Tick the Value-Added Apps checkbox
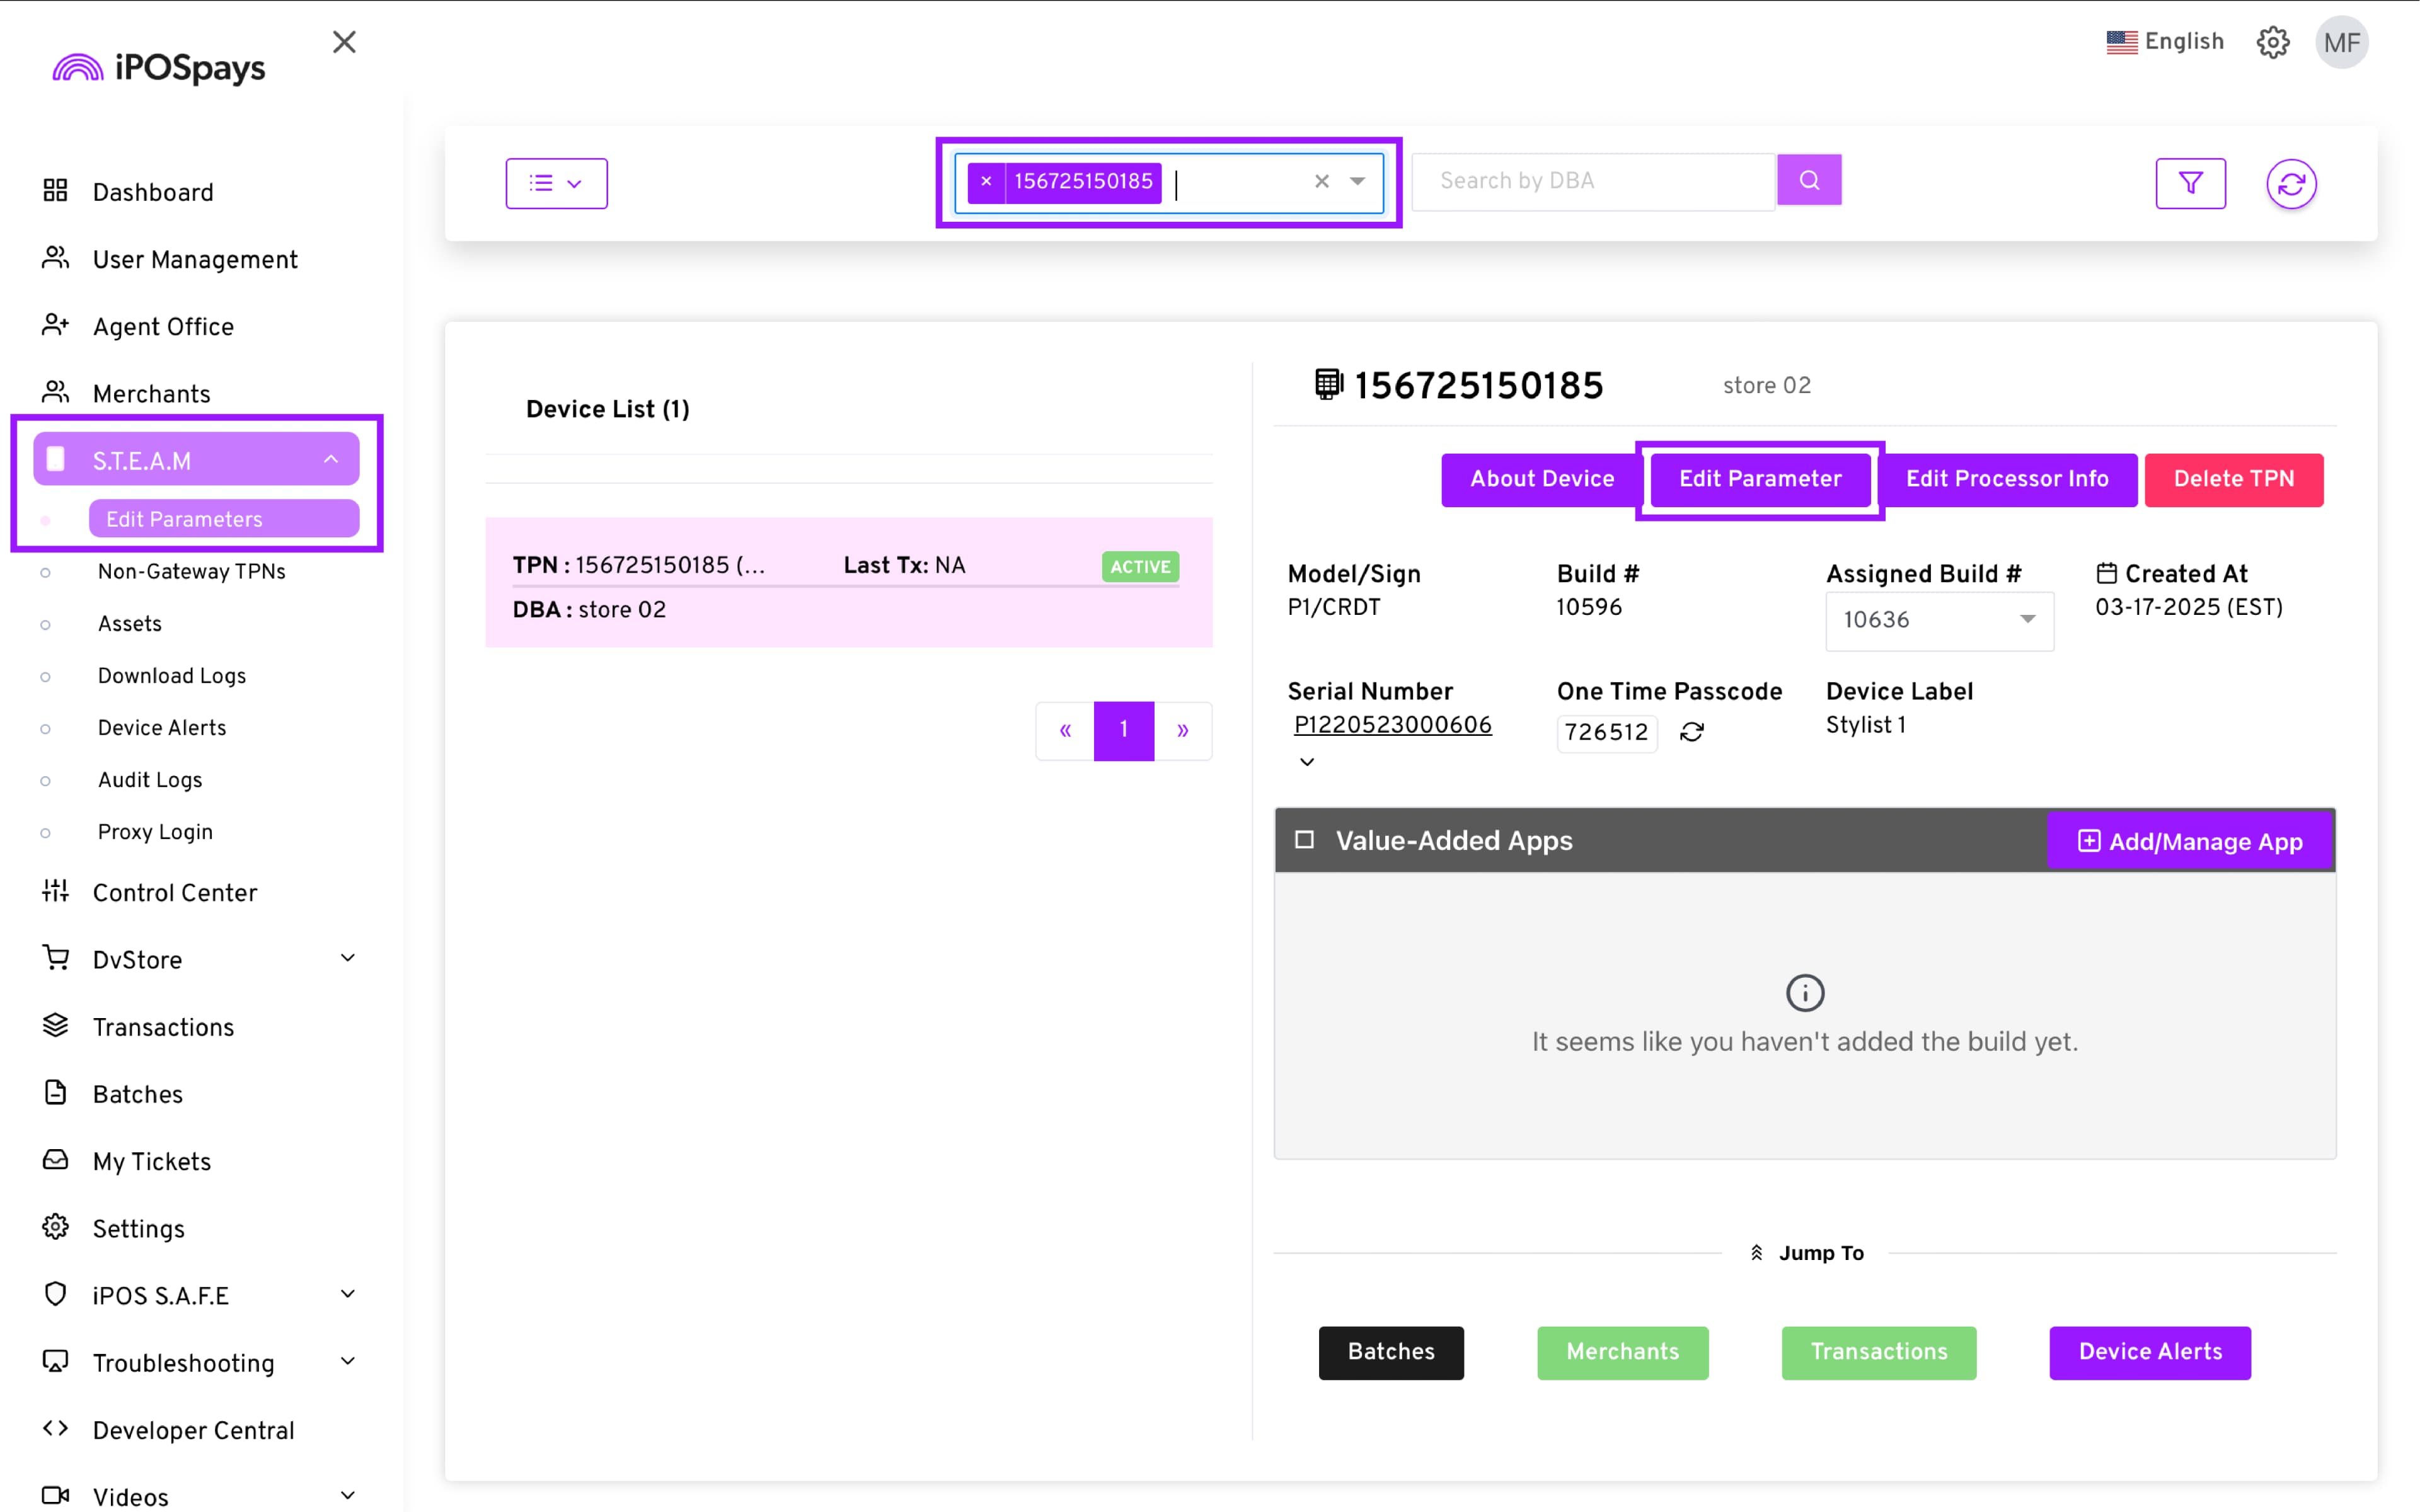The width and height of the screenshot is (2420, 1512). [1304, 839]
